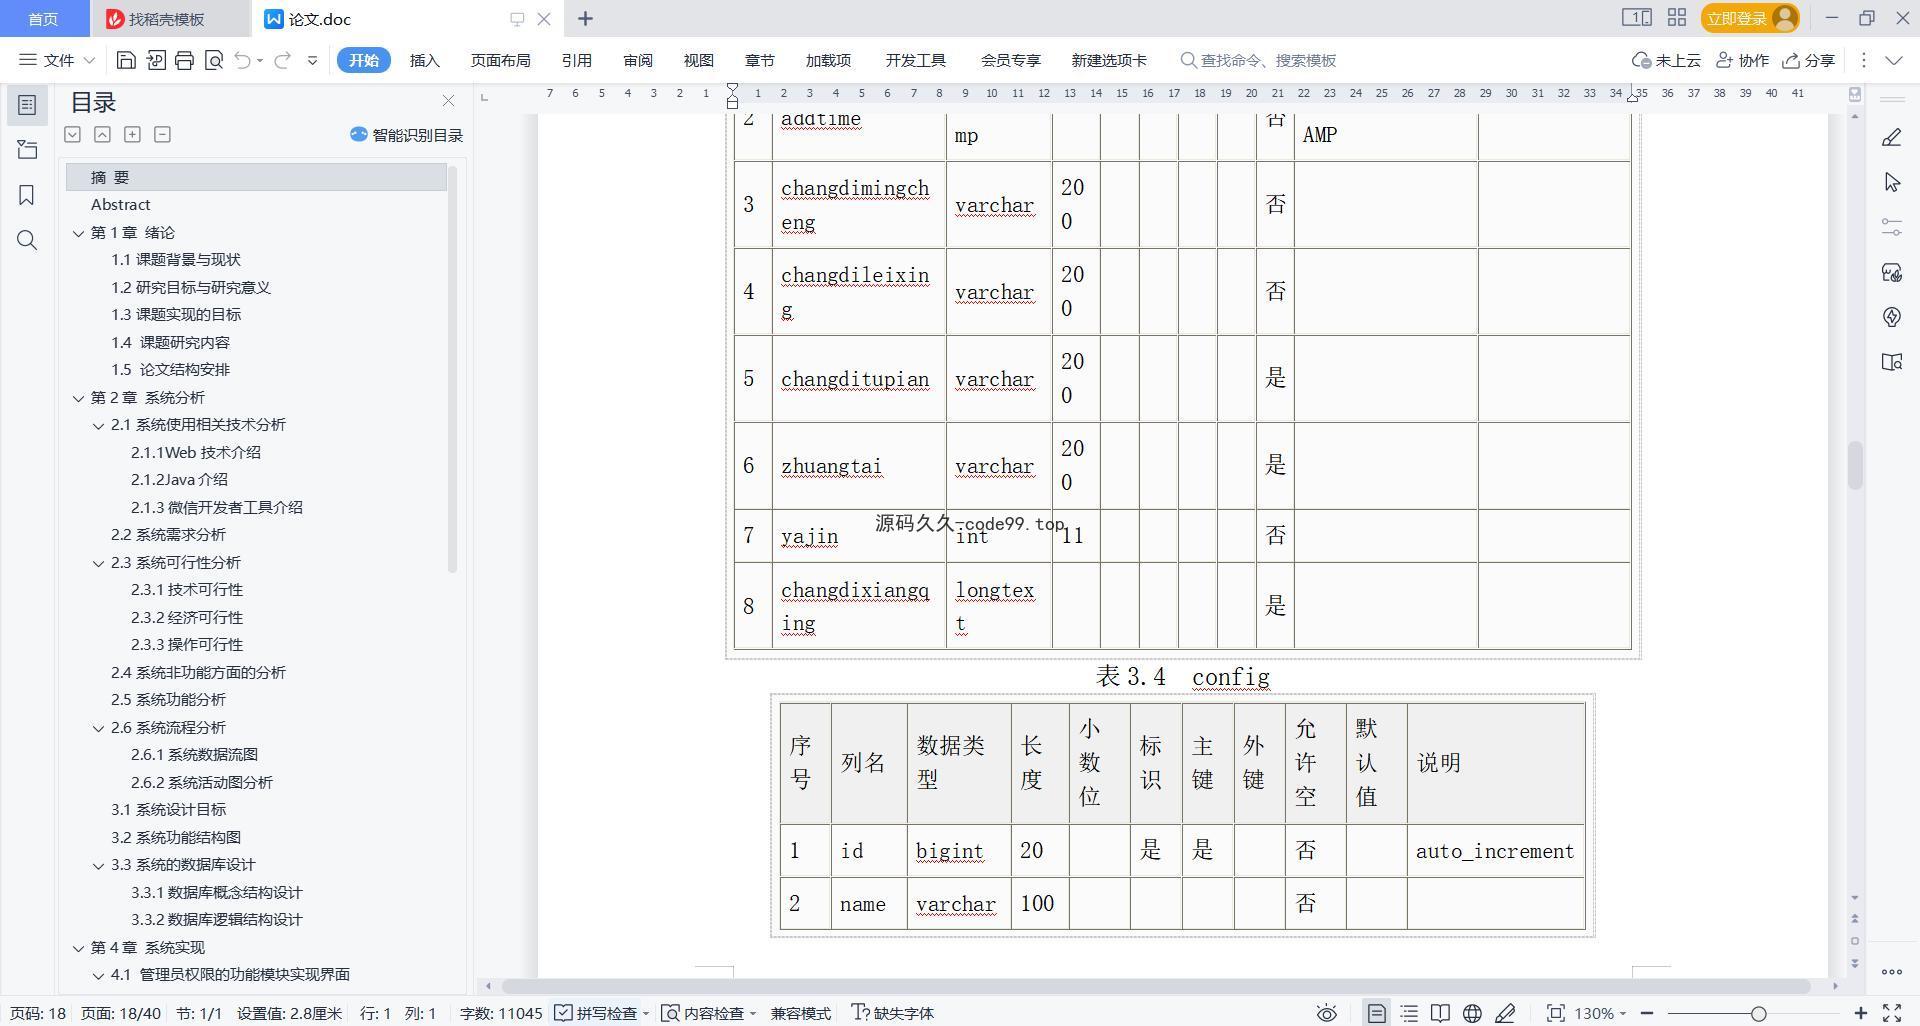Close the table of contents panel
This screenshot has height=1026, width=1920.
coord(448,101)
